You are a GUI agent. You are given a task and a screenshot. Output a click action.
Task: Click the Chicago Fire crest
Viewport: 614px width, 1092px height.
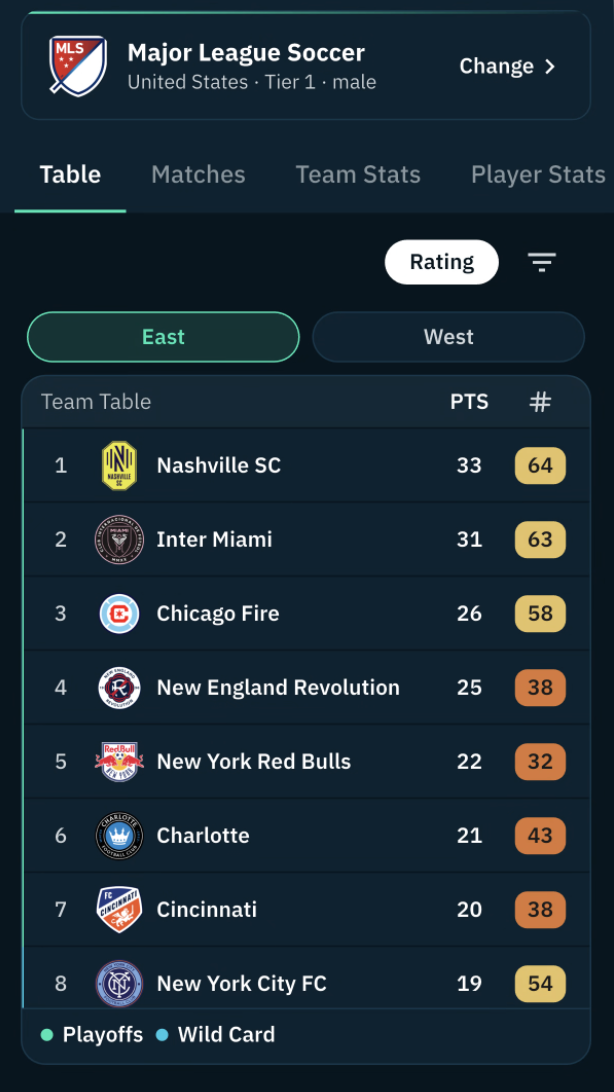coord(119,614)
